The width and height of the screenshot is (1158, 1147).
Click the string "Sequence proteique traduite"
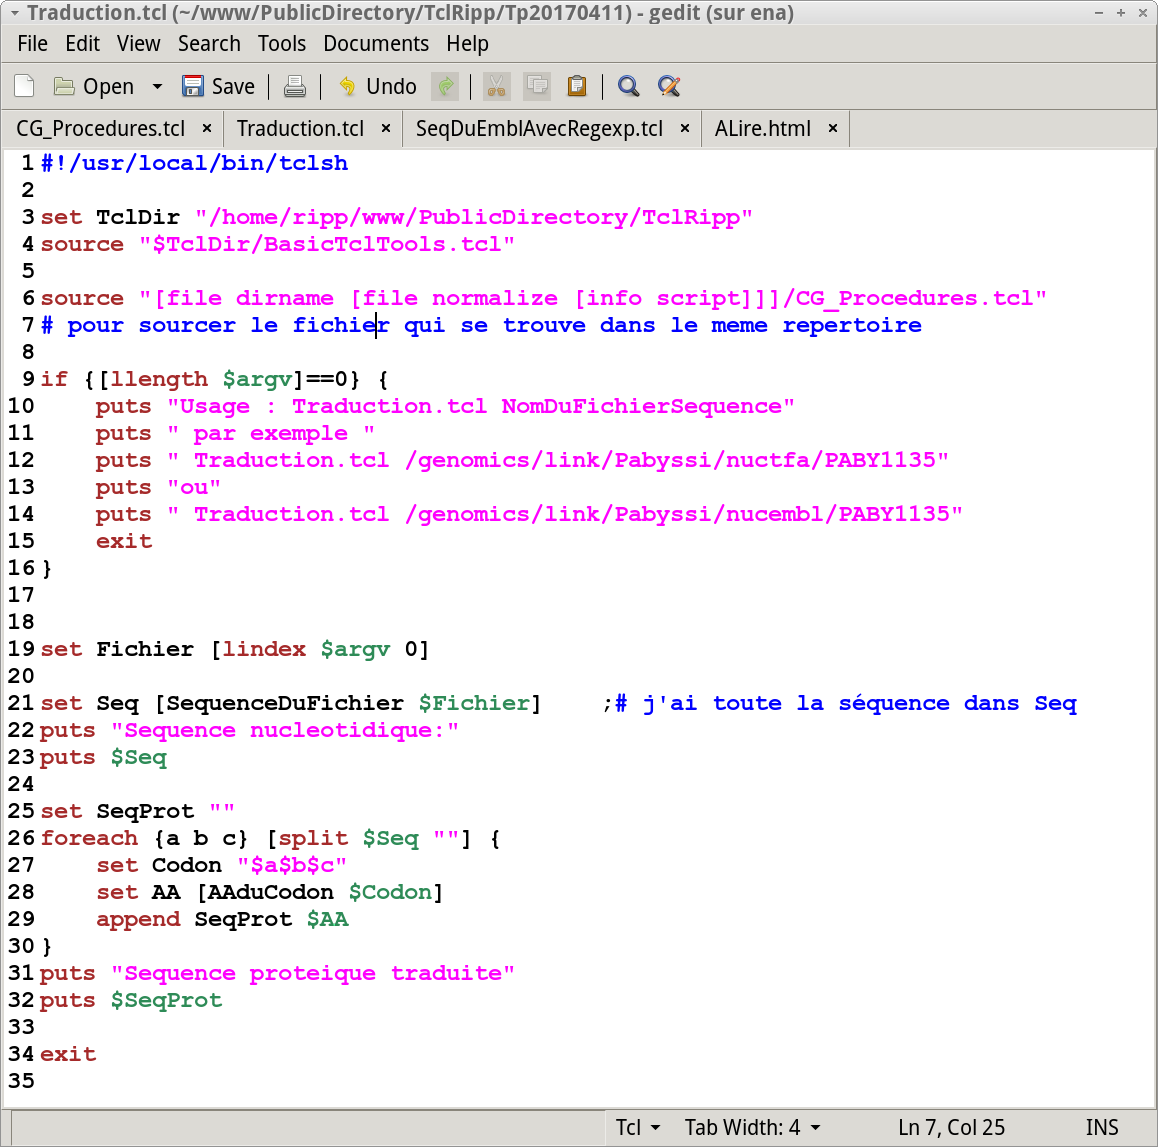pyautogui.click(x=312, y=973)
